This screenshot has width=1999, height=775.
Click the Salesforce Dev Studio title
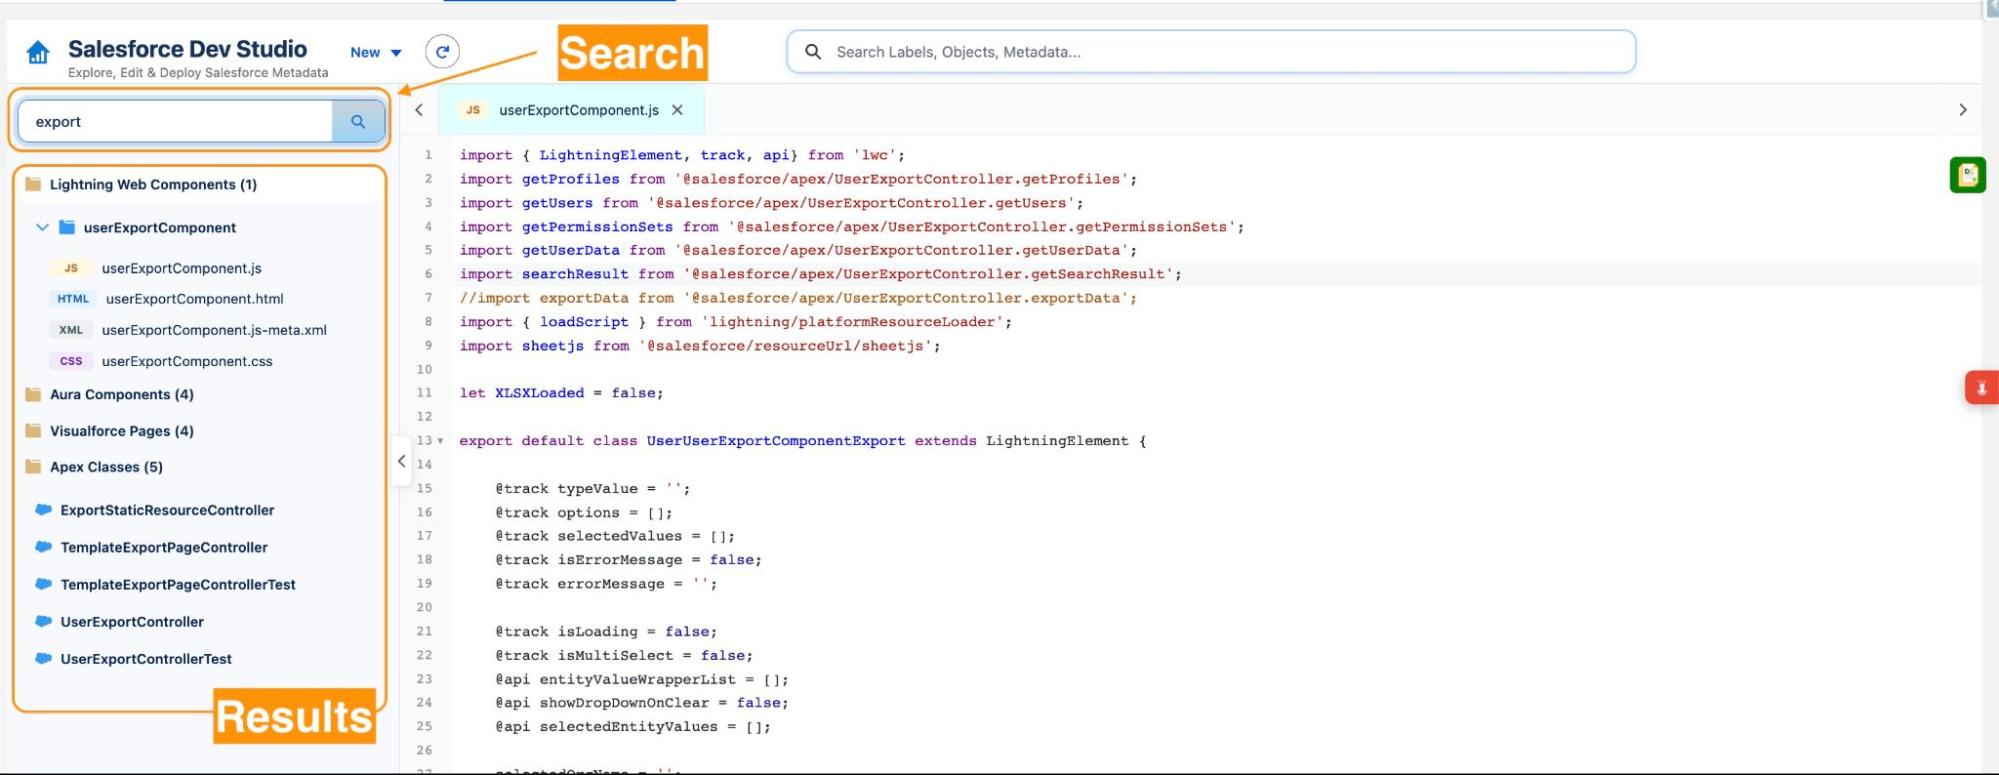click(x=187, y=49)
